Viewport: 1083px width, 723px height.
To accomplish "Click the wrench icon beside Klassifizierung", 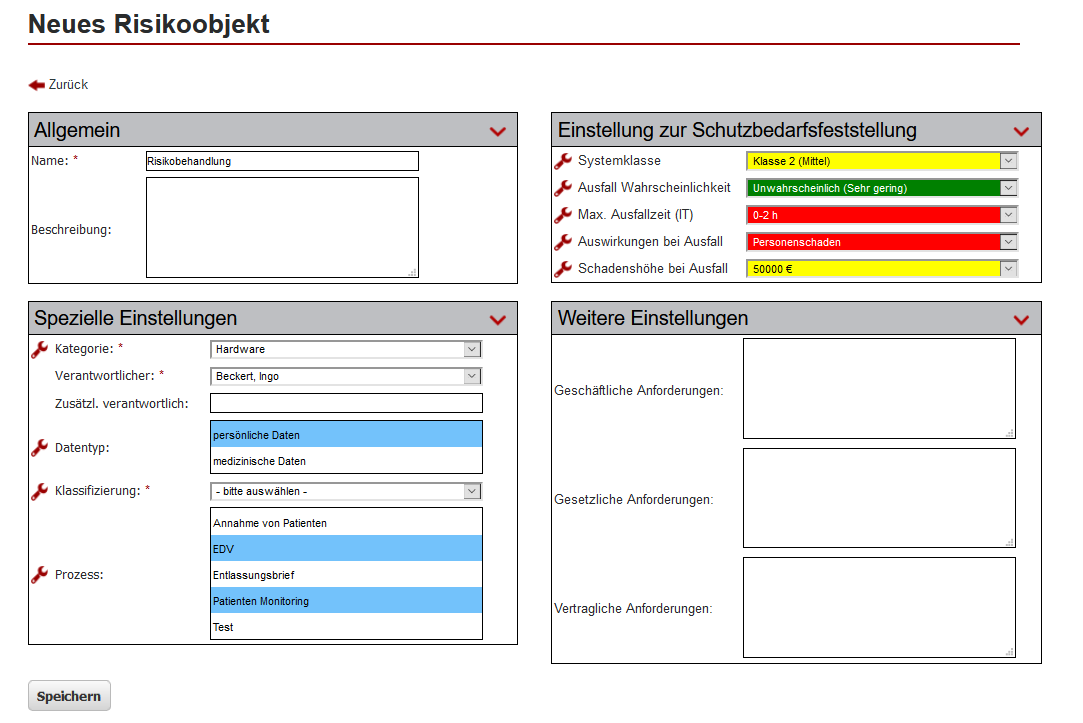I will pyautogui.click(x=37, y=491).
